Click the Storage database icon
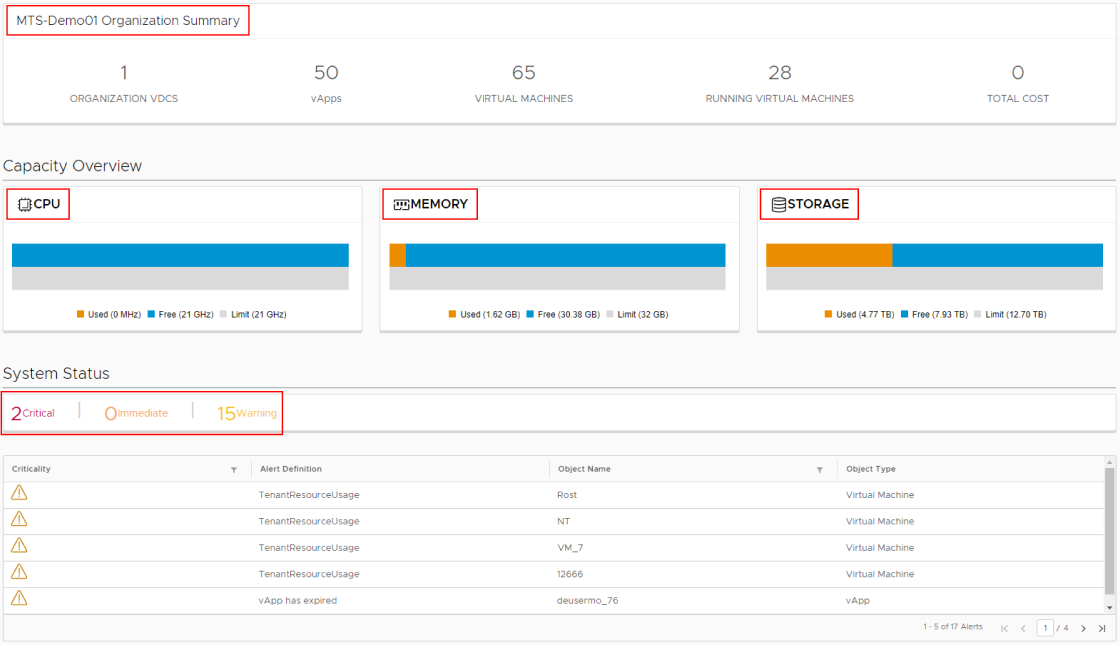Viewport: 1120px width, 645px height. [x=778, y=204]
